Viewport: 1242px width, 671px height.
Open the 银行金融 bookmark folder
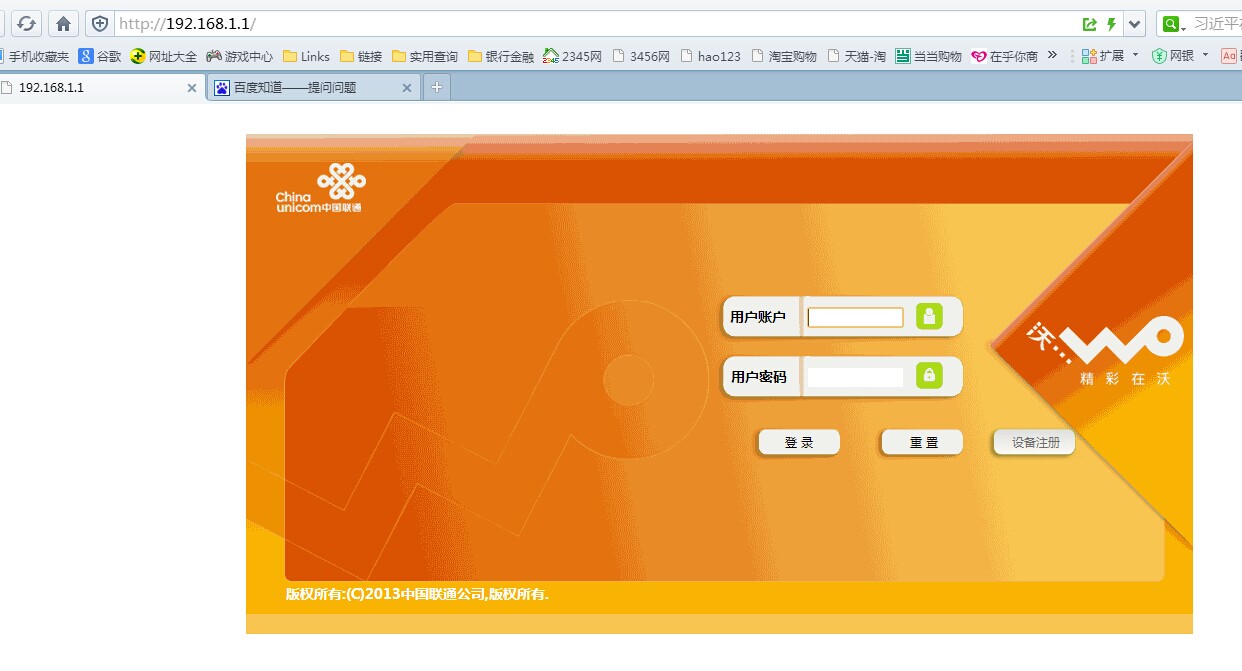pyautogui.click(x=501, y=56)
